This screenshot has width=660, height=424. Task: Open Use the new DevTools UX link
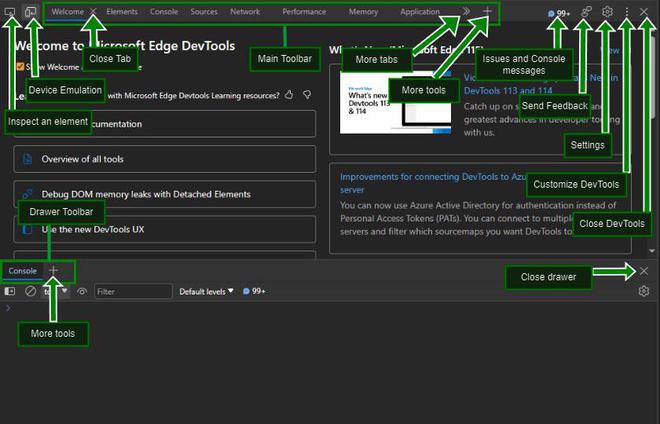(x=165, y=229)
